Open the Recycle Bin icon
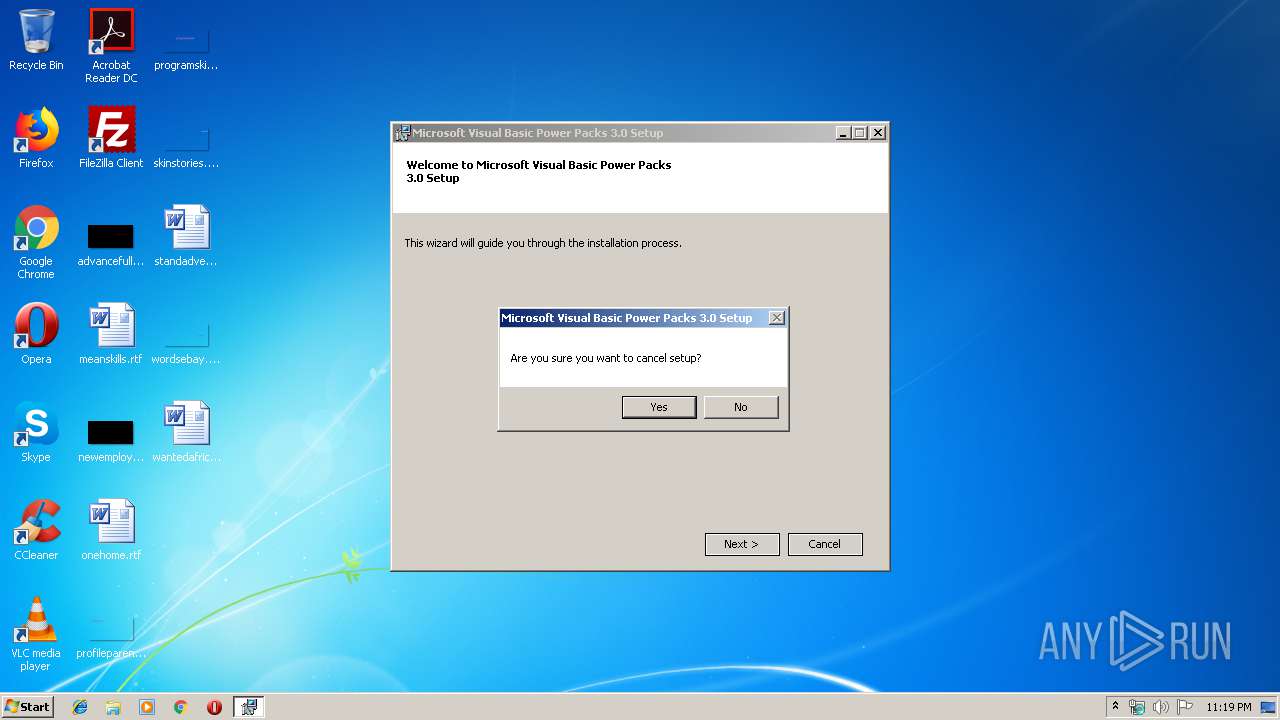This screenshot has height=720, width=1280. pos(36,41)
